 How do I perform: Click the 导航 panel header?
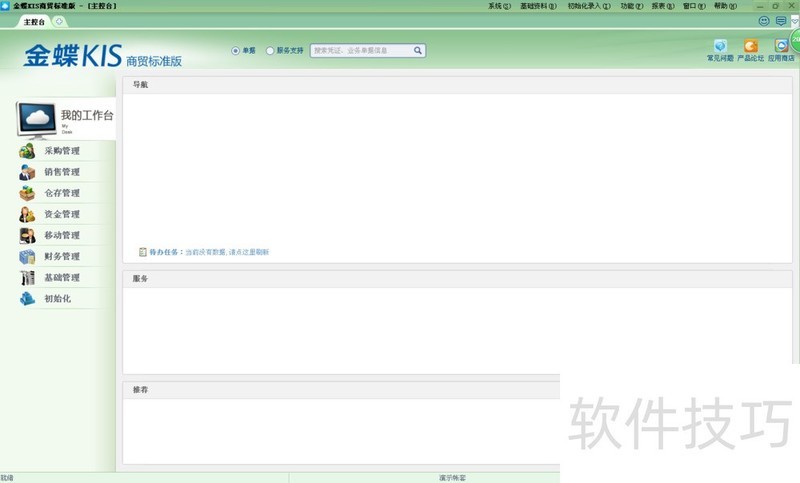point(457,85)
